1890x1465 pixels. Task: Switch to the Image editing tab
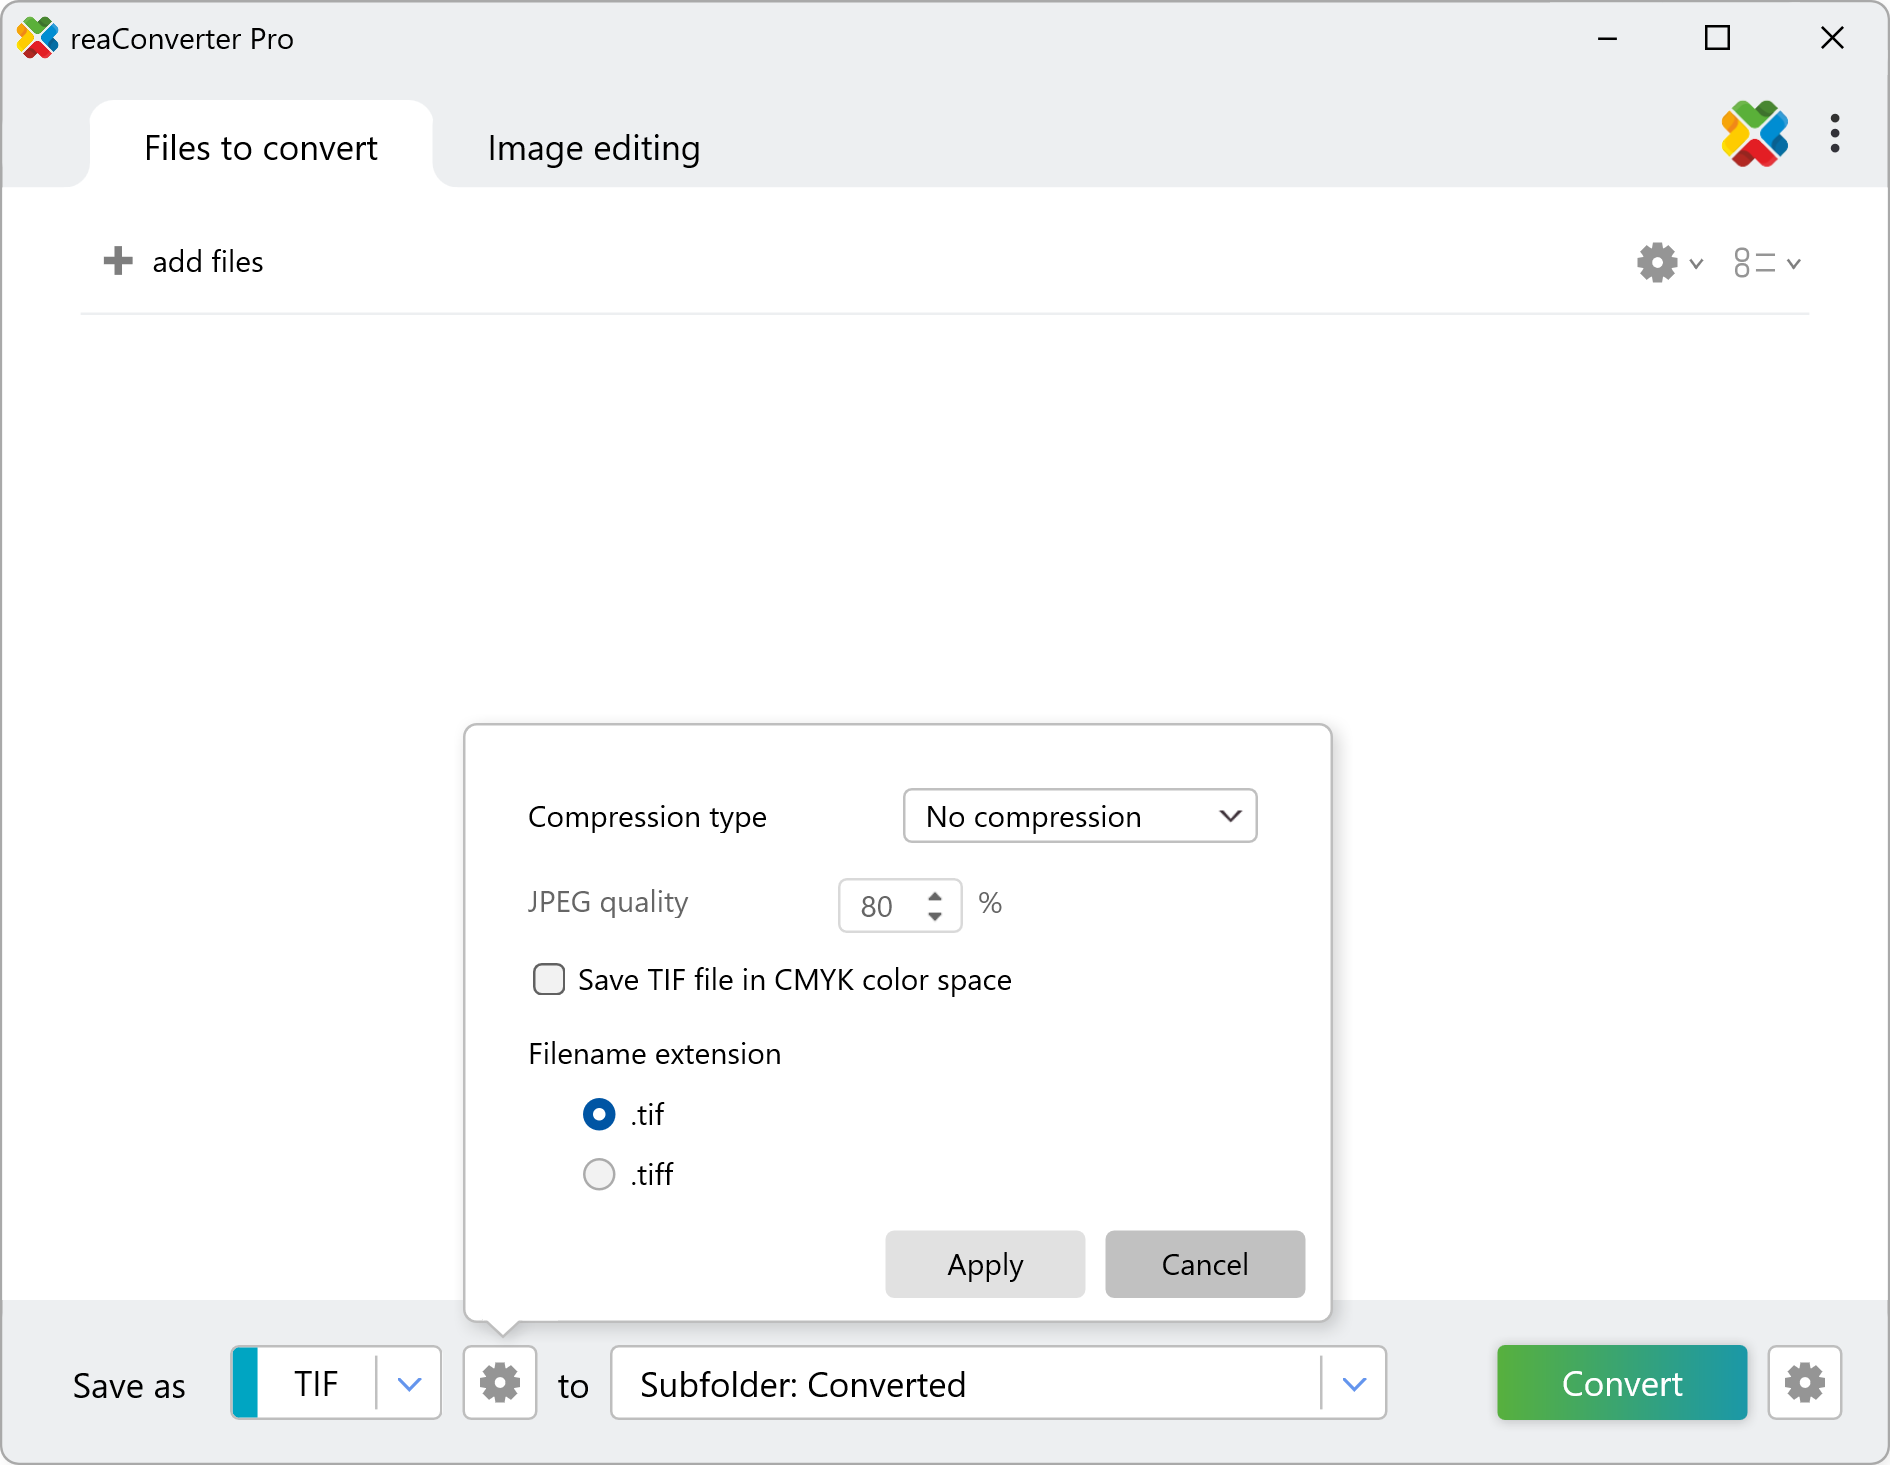pyautogui.click(x=593, y=148)
